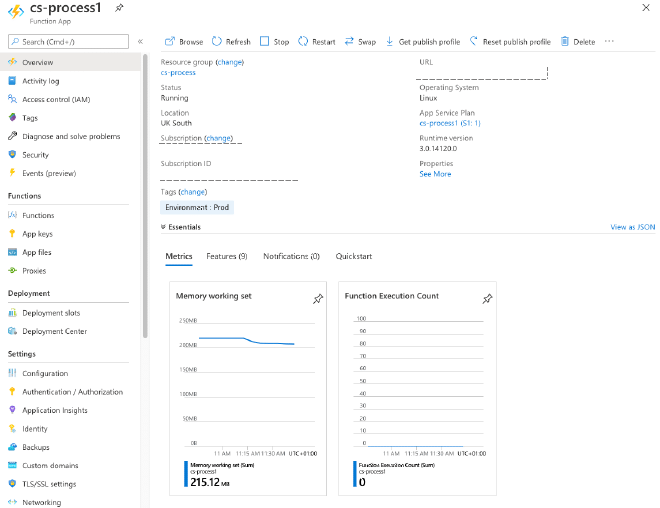Open Diagnose and solve problems
The height and width of the screenshot is (508, 660).
click(x=70, y=136)
